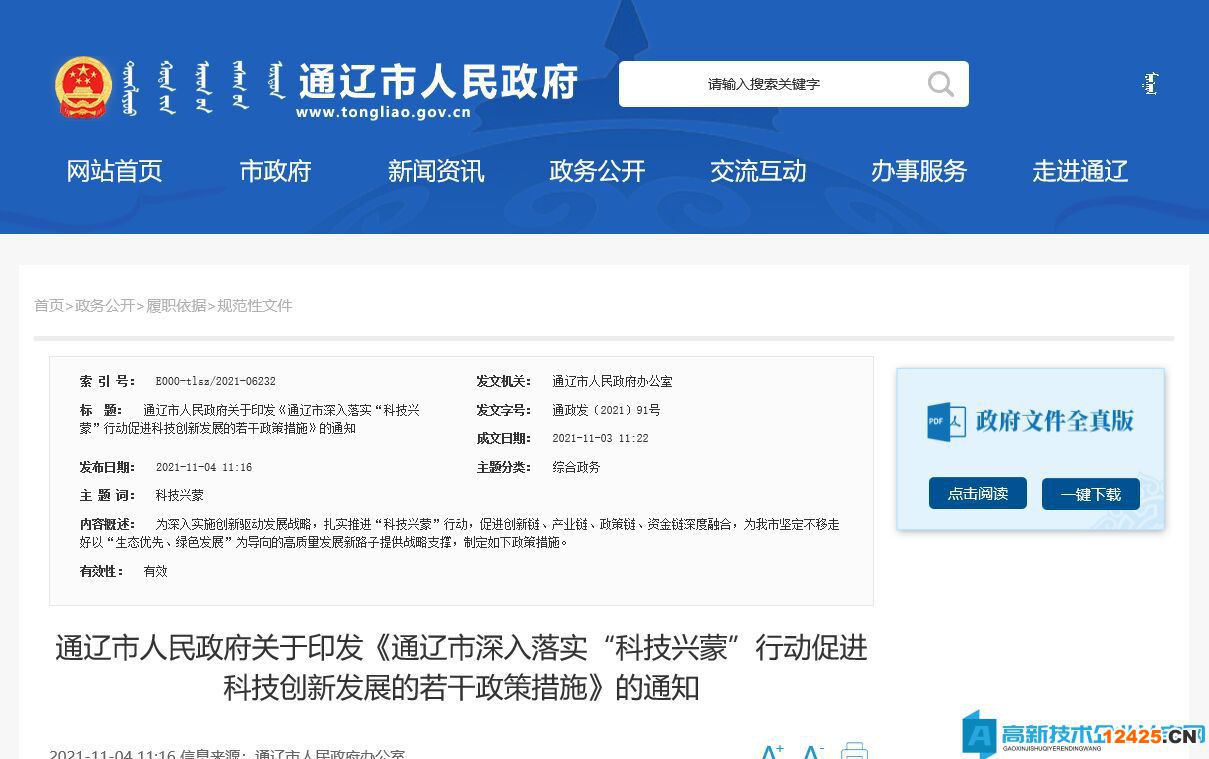Viewport: 1209px width, 759px height.
Task: Select the 网站首页 tab
Action: click(114, 171)
